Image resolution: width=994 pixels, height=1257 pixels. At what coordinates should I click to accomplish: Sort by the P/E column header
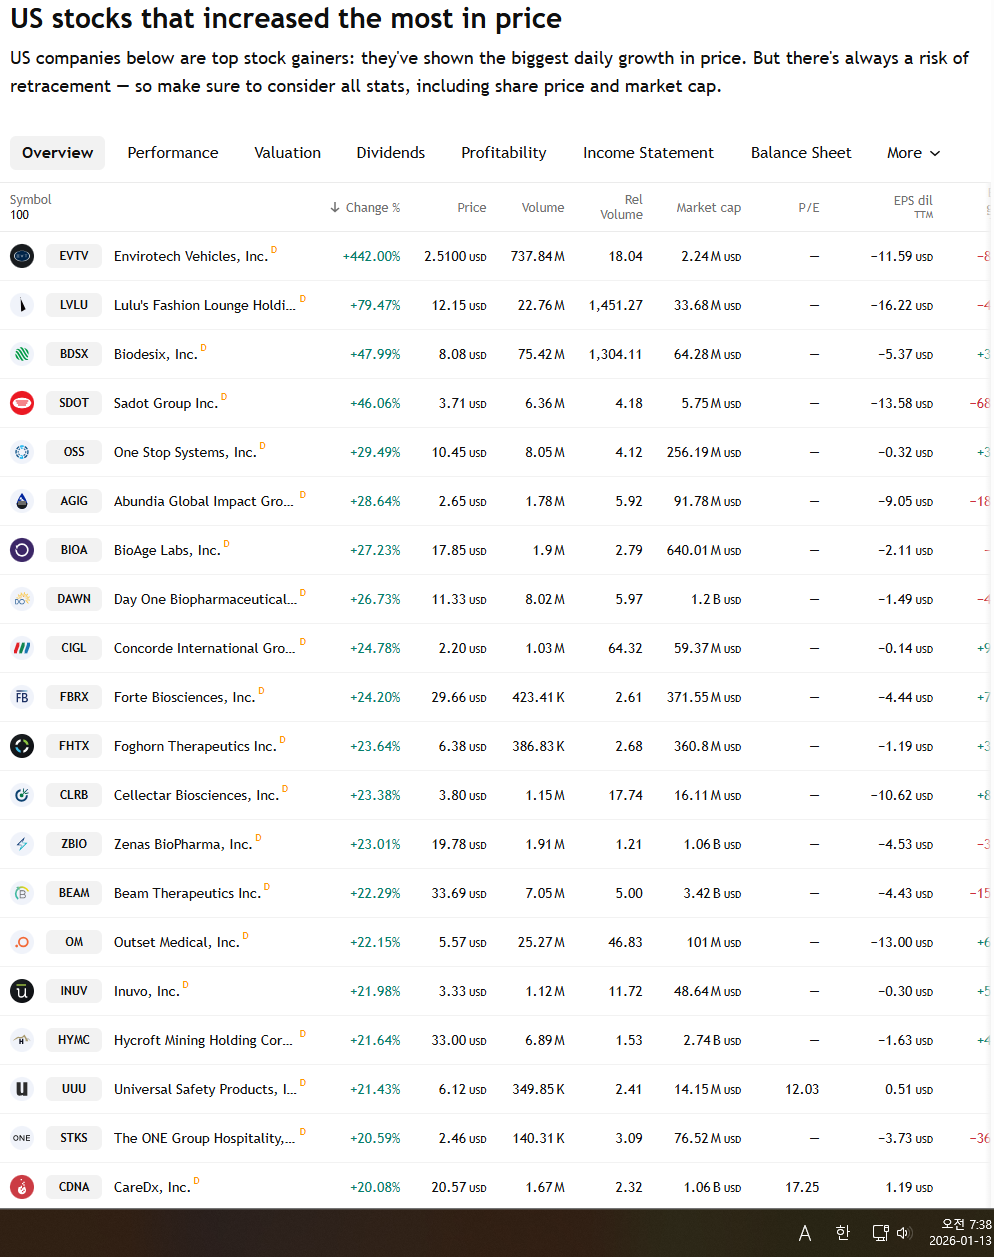pyautogui.click(x=809, y=208)
